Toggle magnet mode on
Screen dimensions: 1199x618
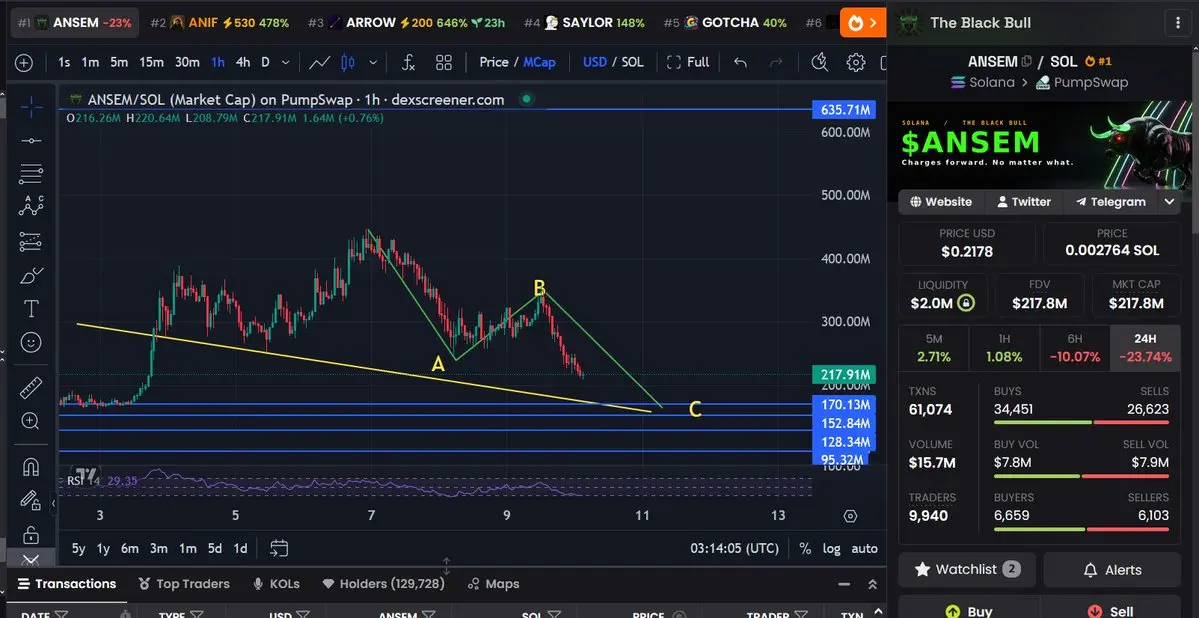(x=31, y=466)
